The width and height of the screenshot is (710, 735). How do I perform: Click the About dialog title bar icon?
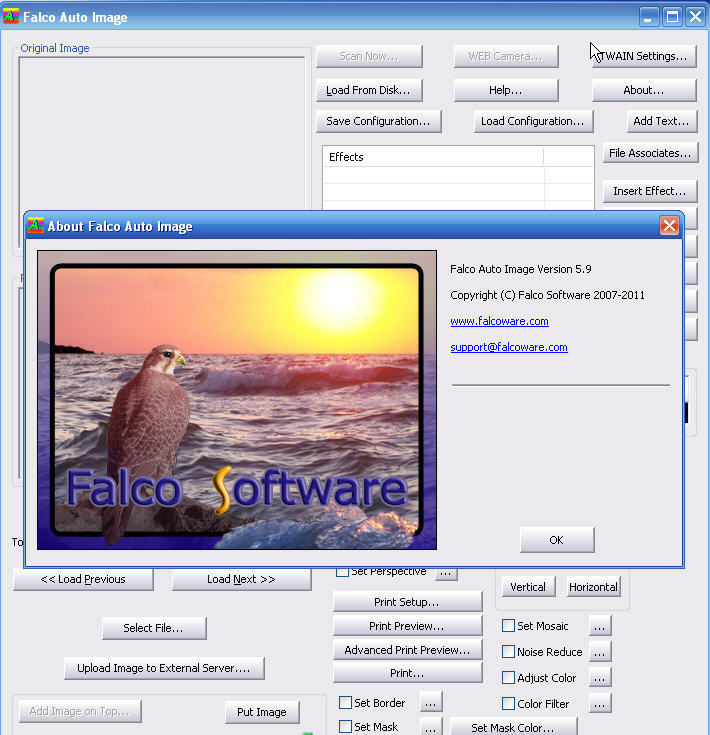point(36,225)
